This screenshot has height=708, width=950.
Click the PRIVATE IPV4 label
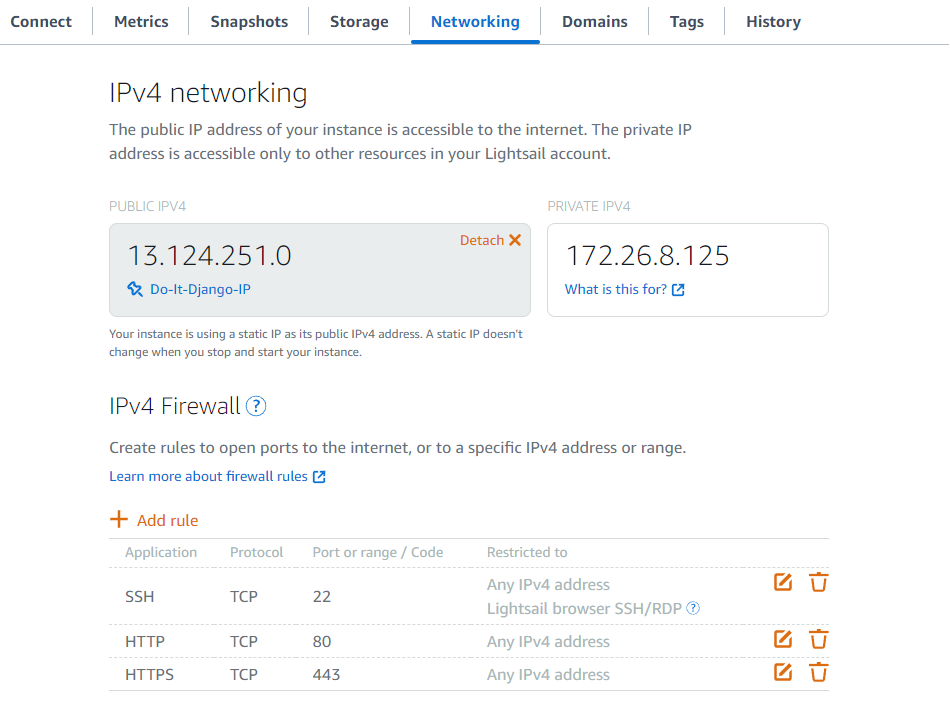[x=589, y=207]
